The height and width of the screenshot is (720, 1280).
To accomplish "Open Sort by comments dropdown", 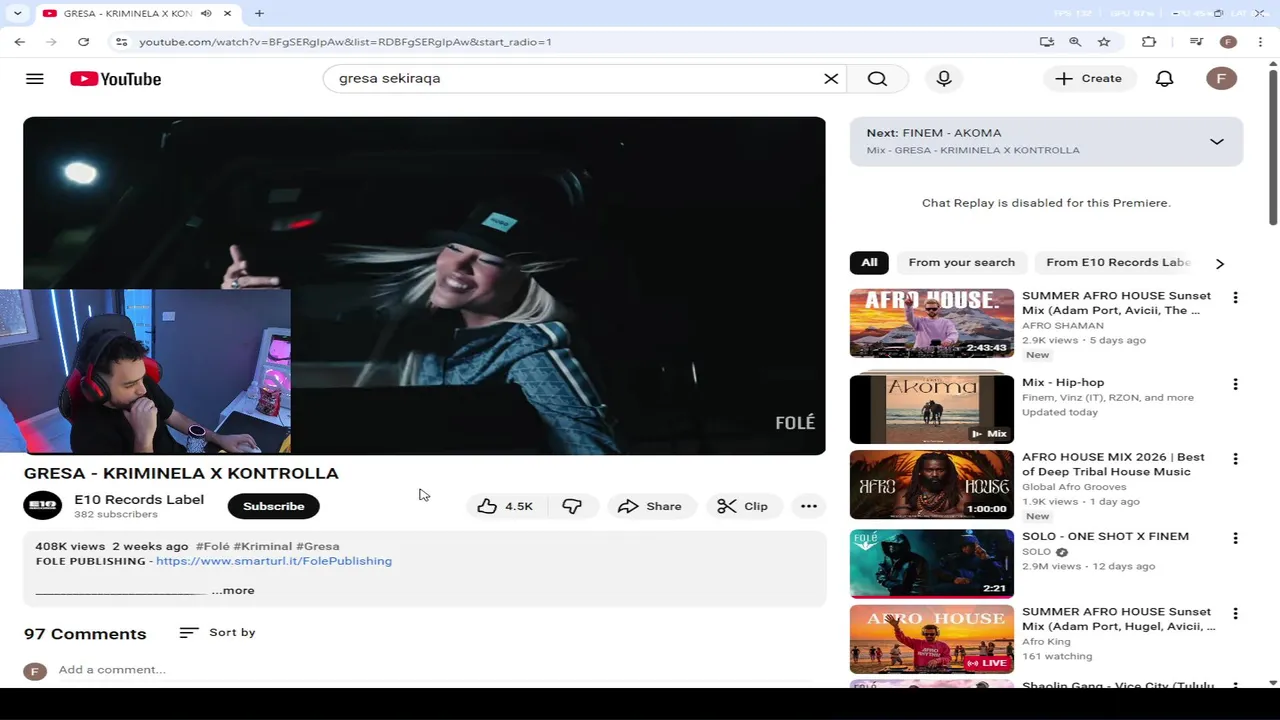I will click(217, 632).
